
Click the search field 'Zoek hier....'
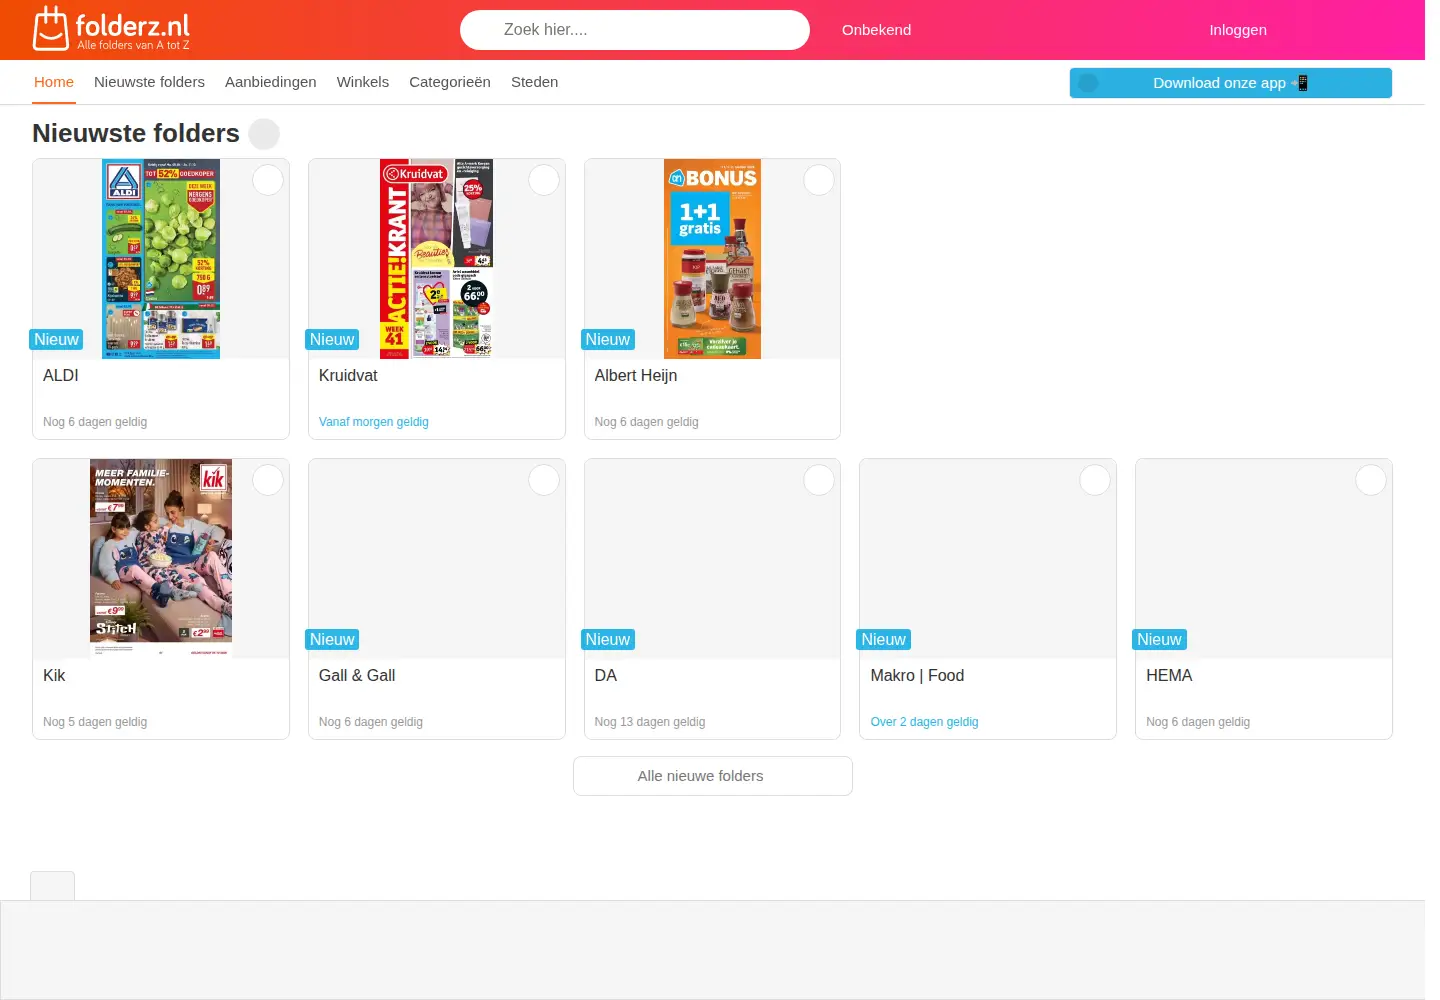(634, 30)
